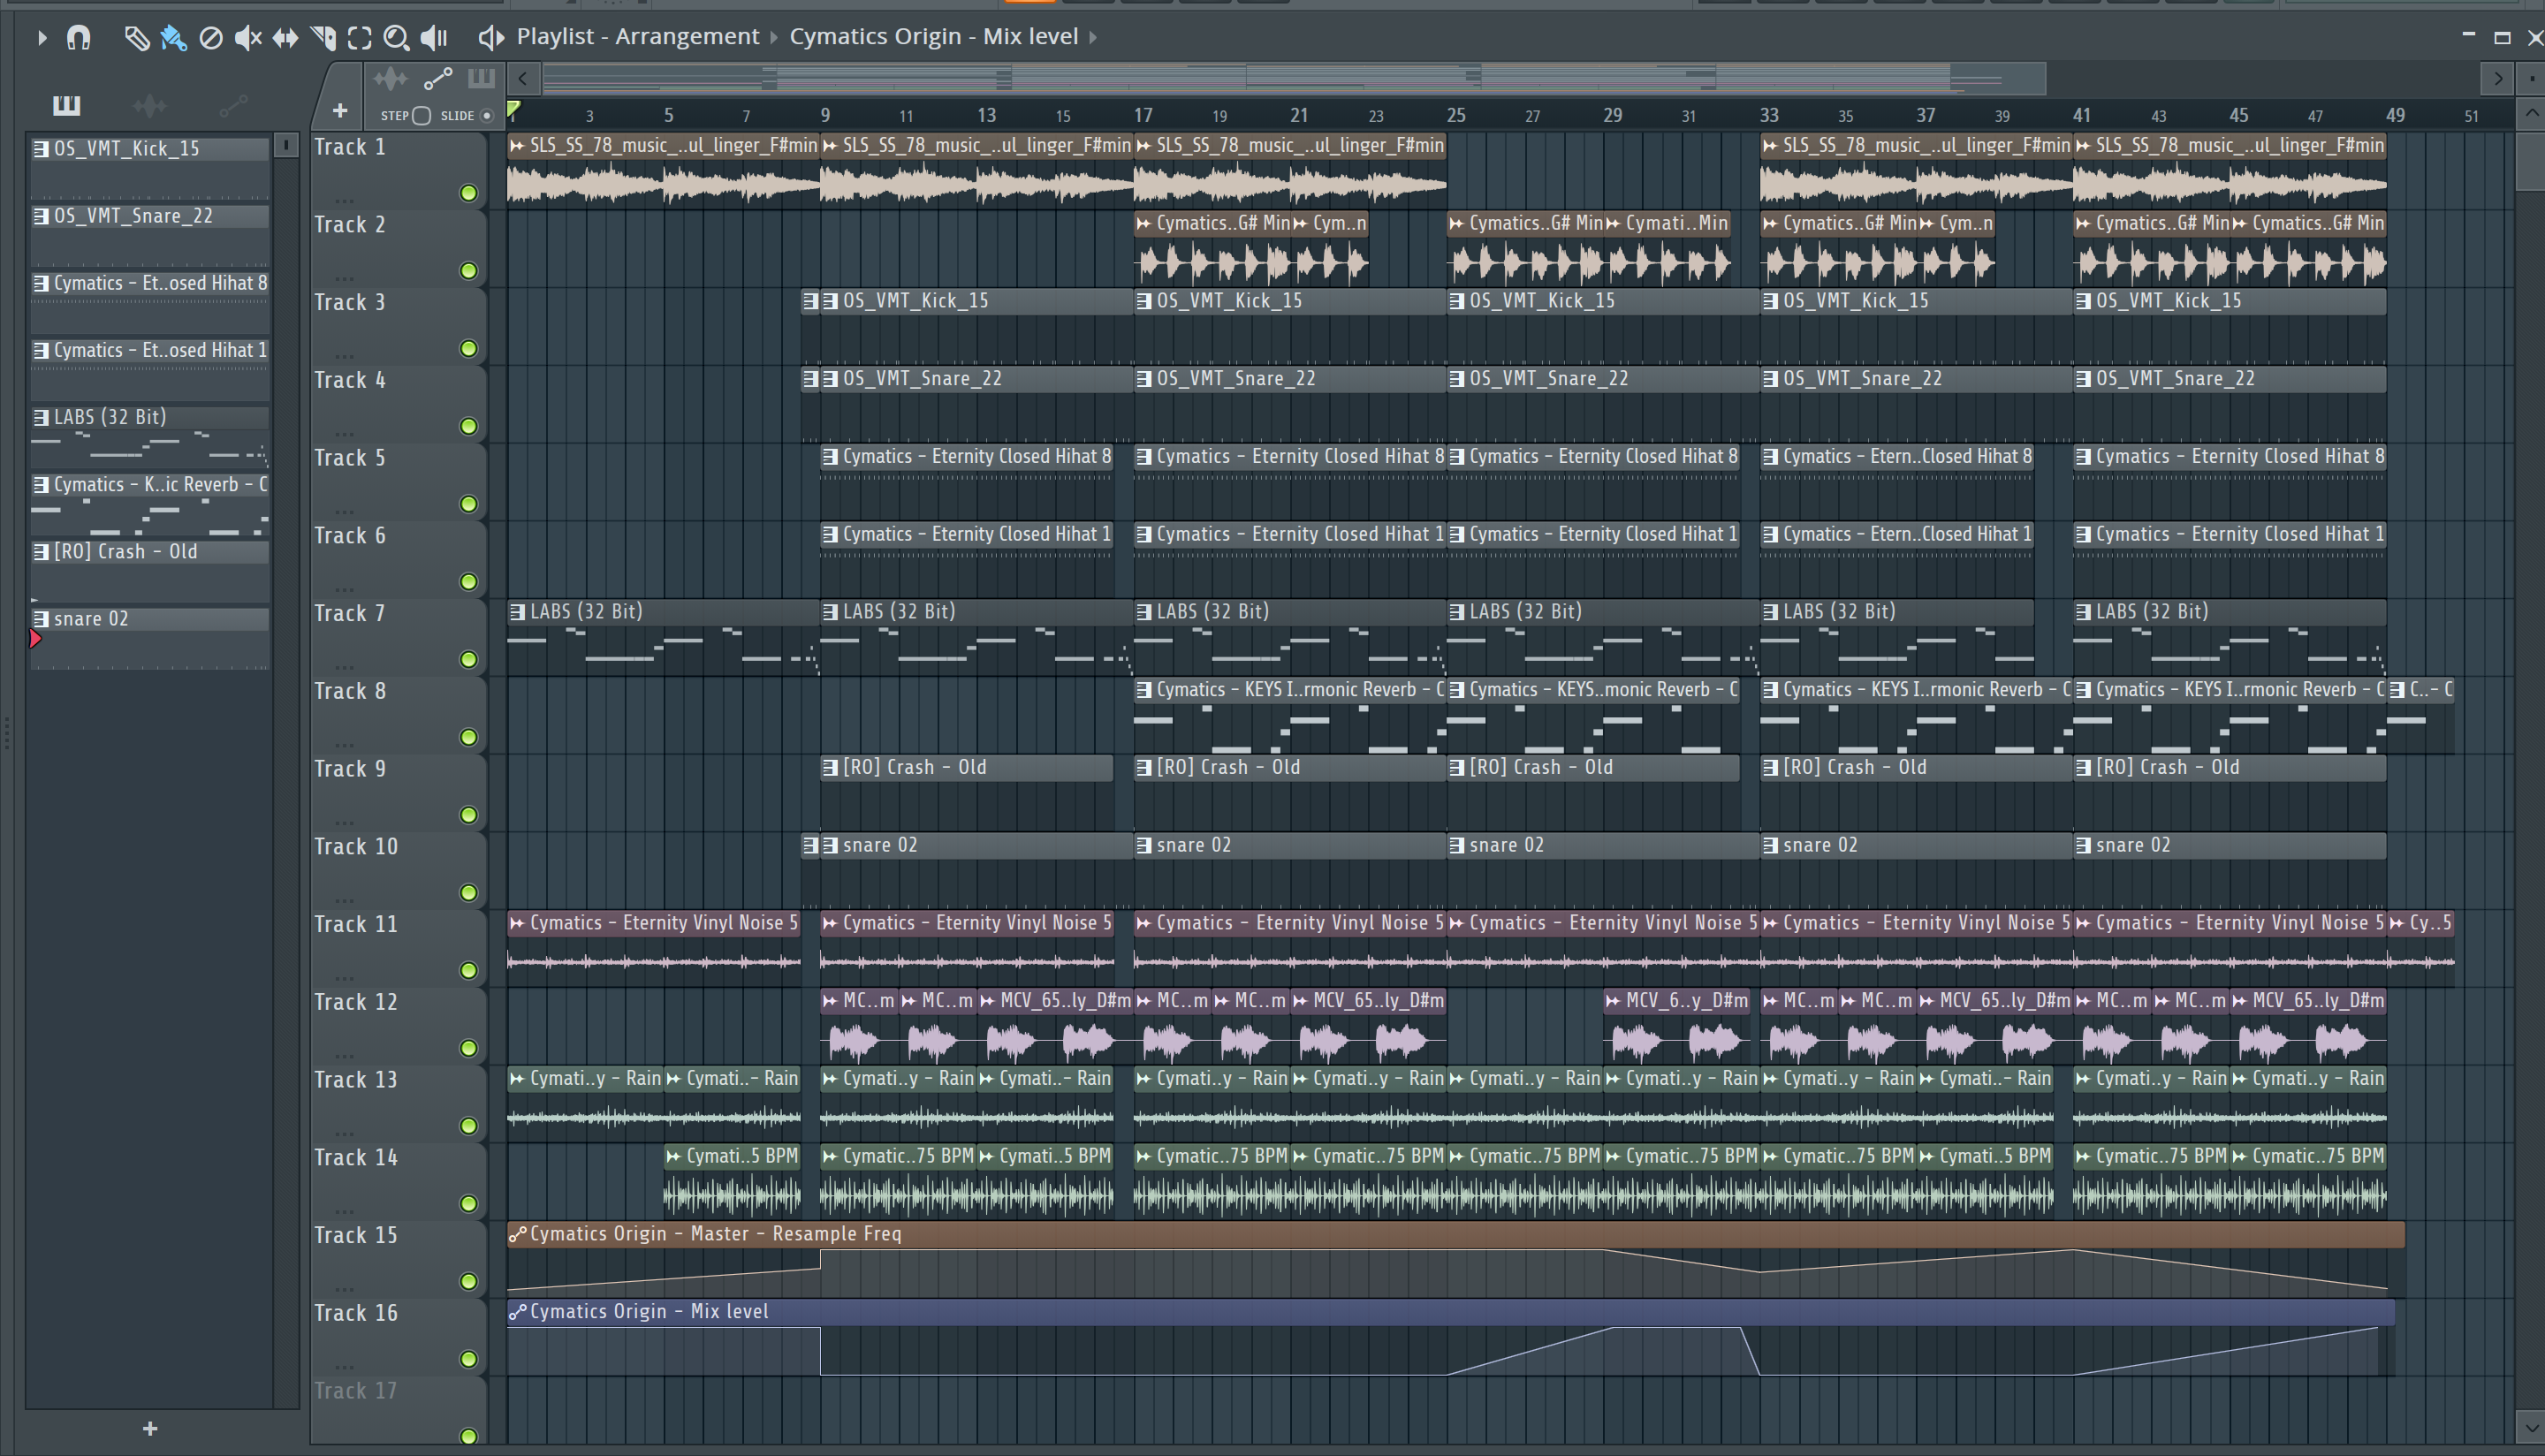The height and width of the screenshot is (1456, 2545).
Task: Select snare 02 pattern in picker
Action: (x=150, y=637)
